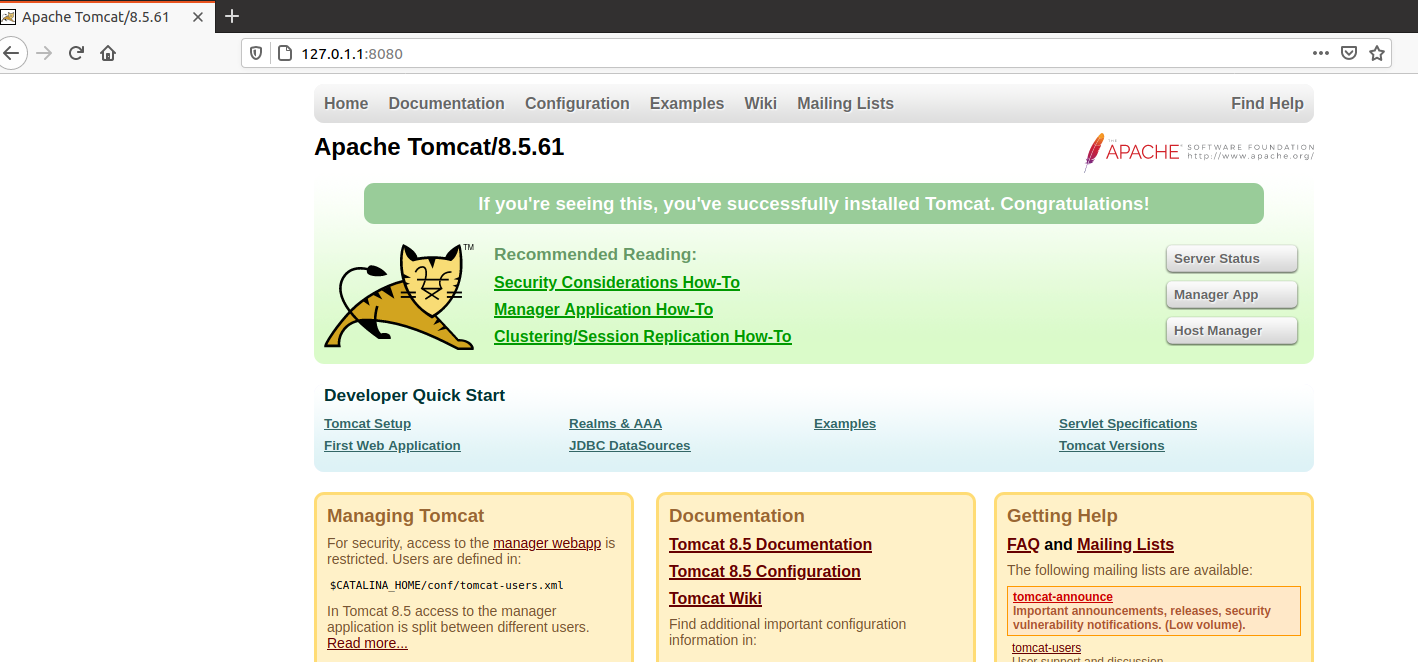Image resolution: width=1418 pixels, height=662 pixels.
Task: Click the page info icon in address bar
Action: [284, 53]
